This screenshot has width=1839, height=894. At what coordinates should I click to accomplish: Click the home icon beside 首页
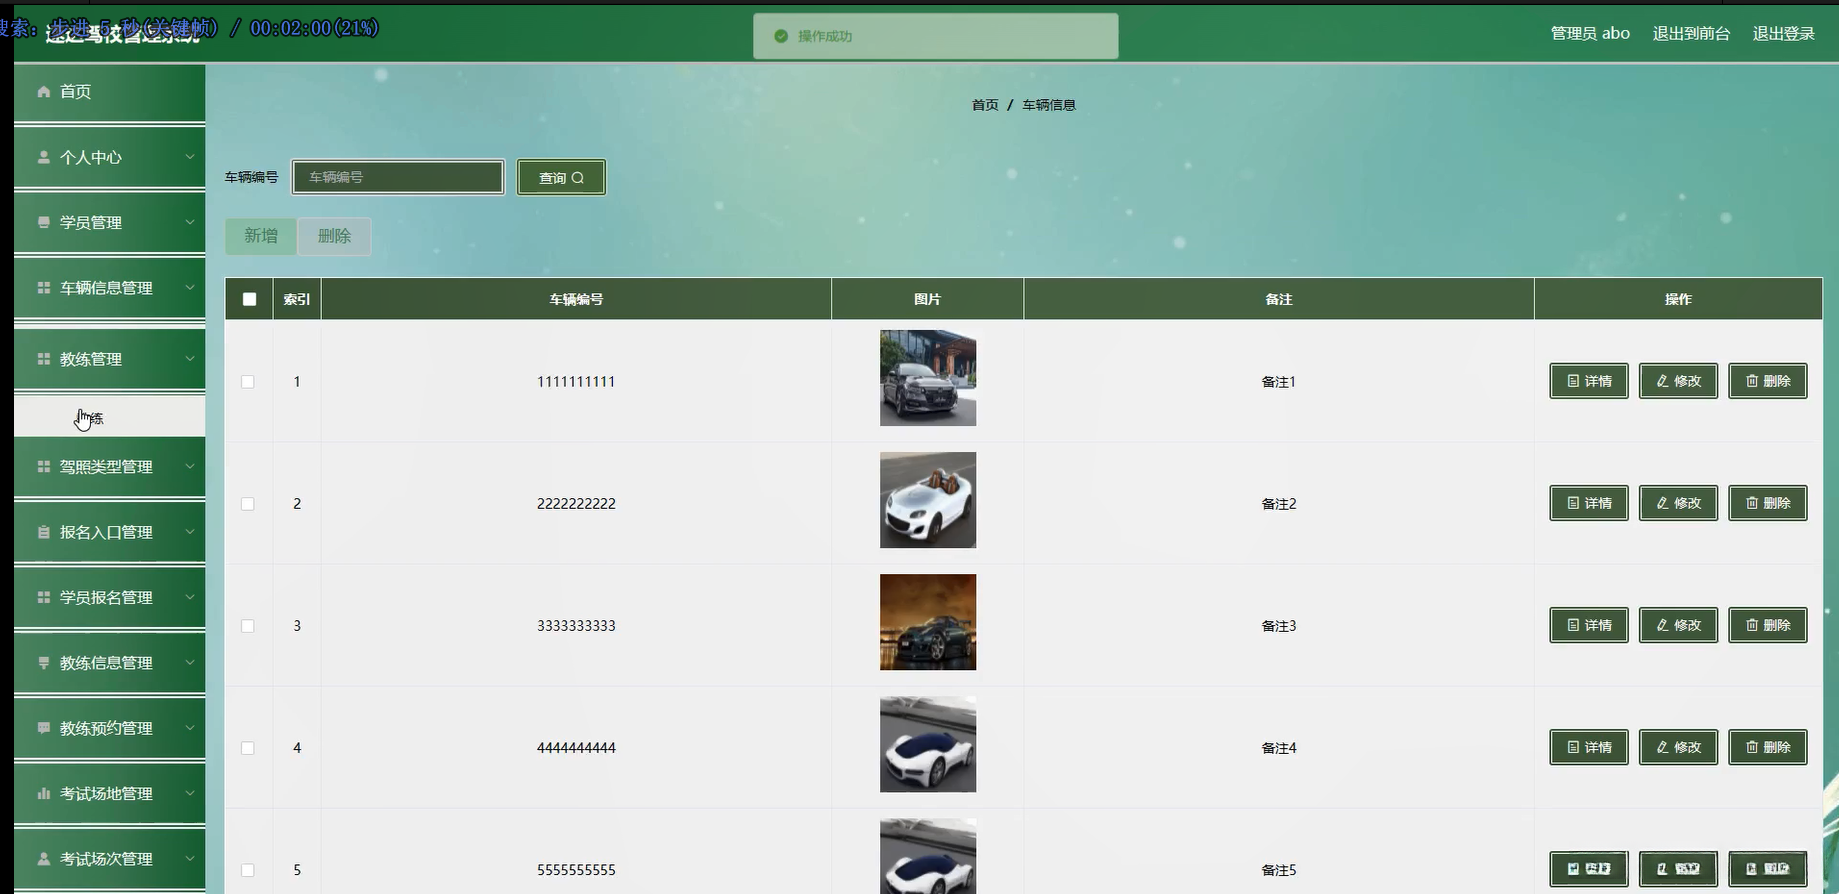pos(44,92)
